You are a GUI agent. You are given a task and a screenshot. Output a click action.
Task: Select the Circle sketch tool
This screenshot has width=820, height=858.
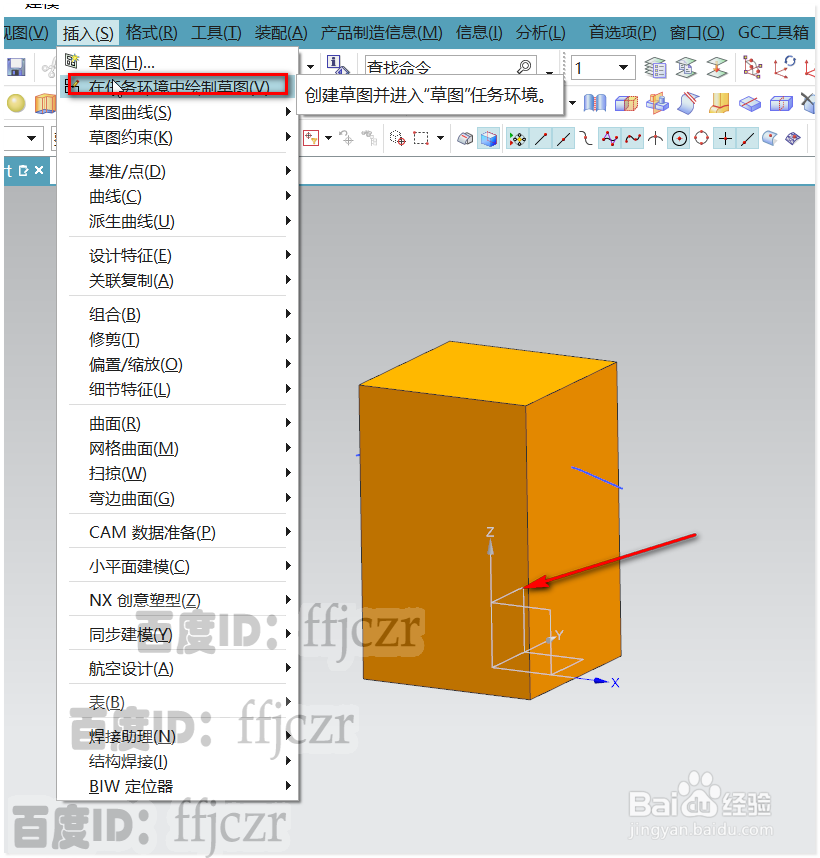coord(680,138)
